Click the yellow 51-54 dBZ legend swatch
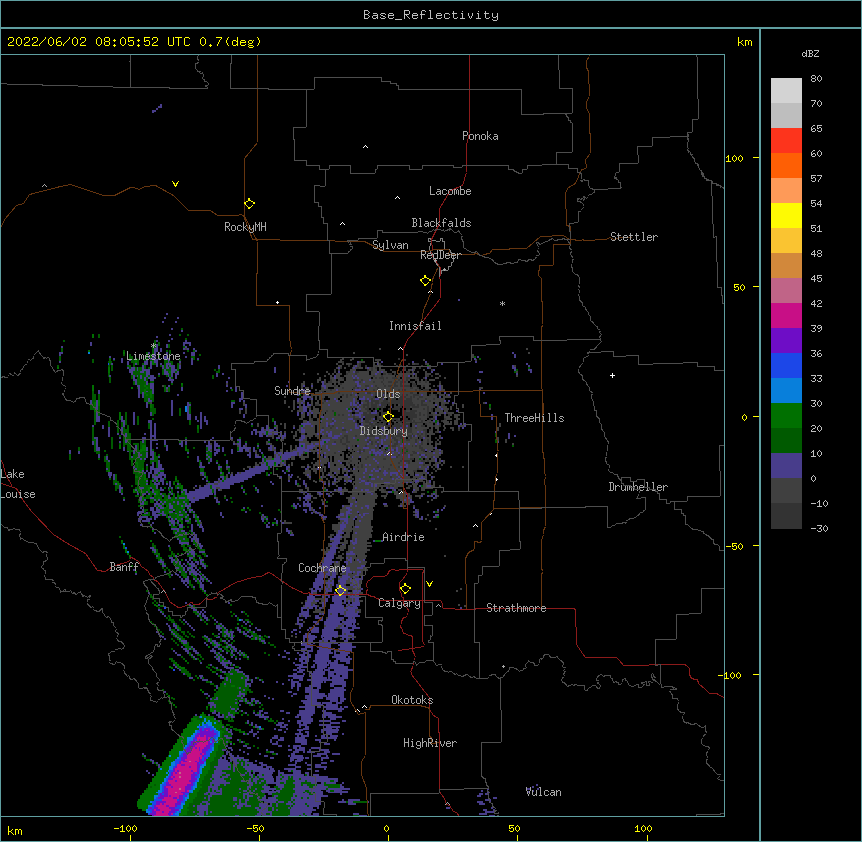Image resolution: width=862 pixels, height=842 pixels. 786,215
